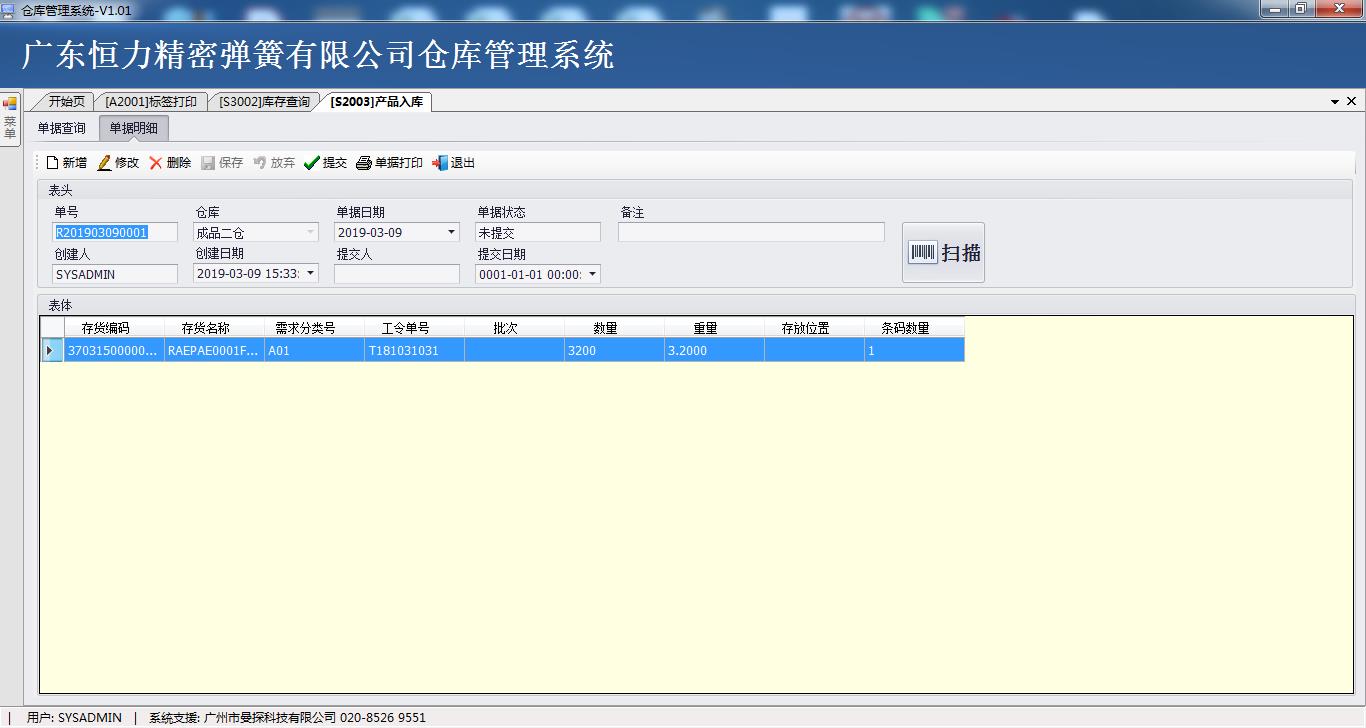Click the 提交人 input field
The width and height of the screenshot is (1366, 728).
pyautogui.click(x=397, y=273)
